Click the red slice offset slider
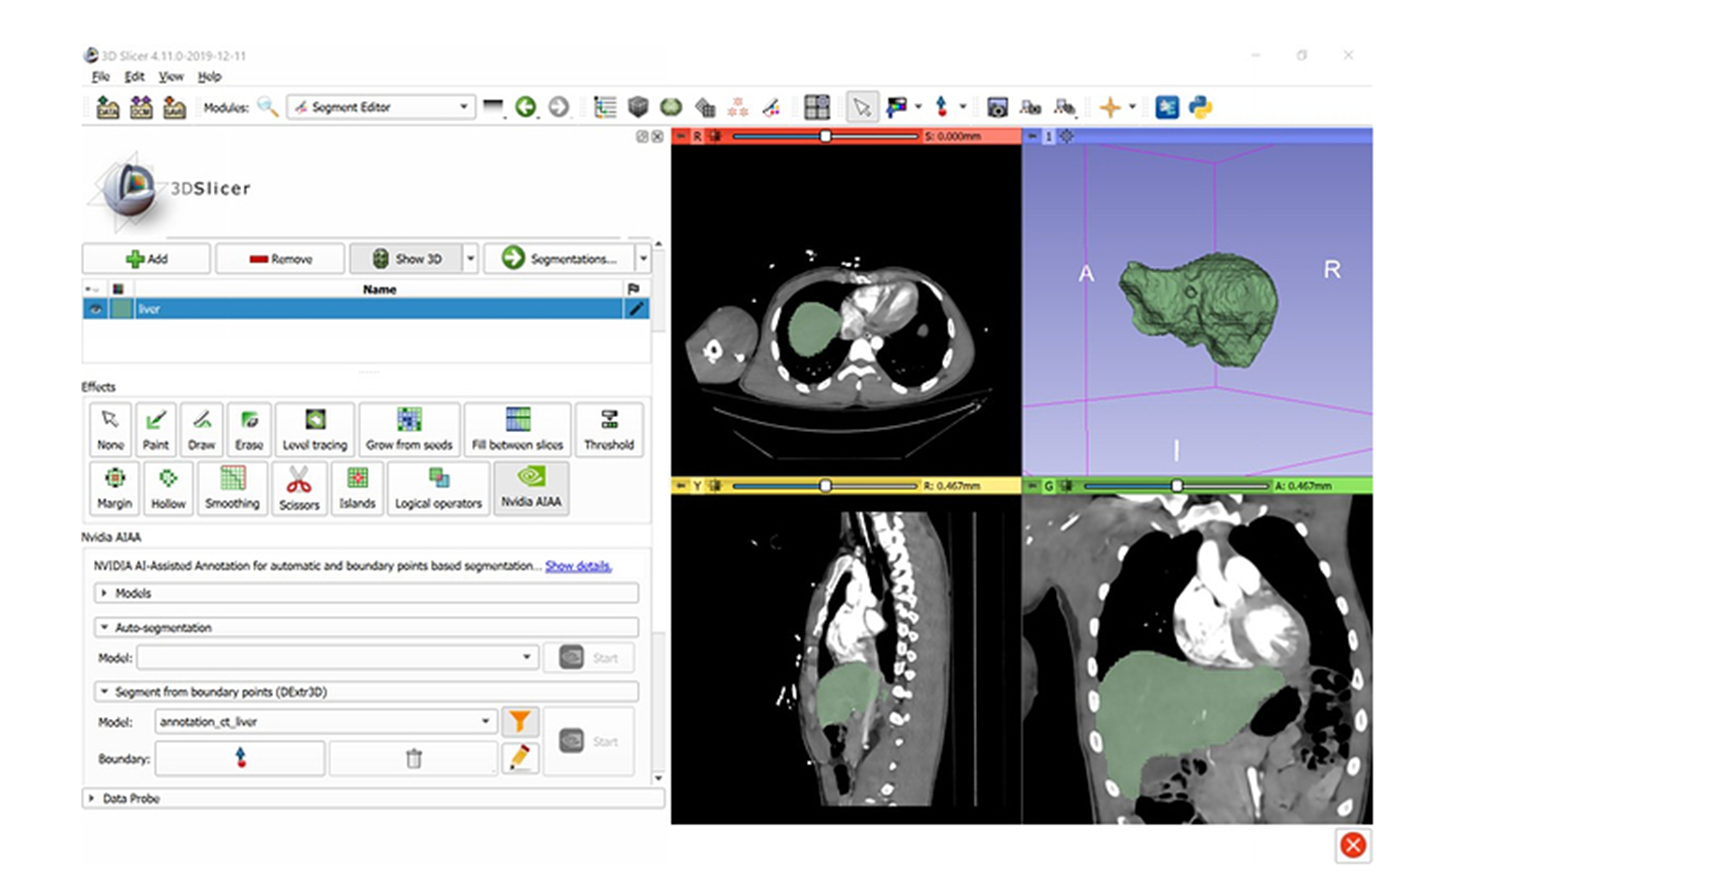The height and width of the screenshot is (892, 1725). 825,136
